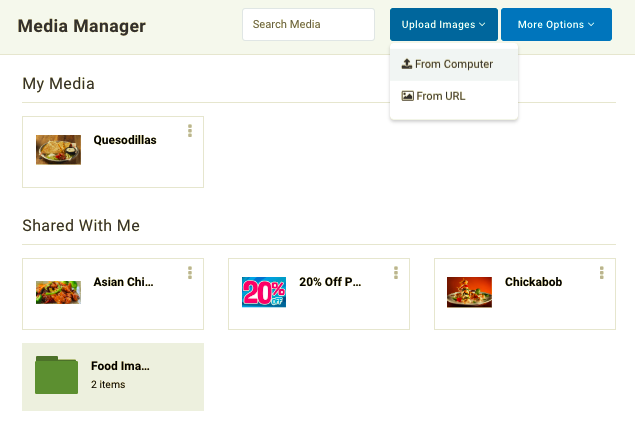Select the 20% off promo thumbnail
The image size is (635, 428).
point(264,292)
